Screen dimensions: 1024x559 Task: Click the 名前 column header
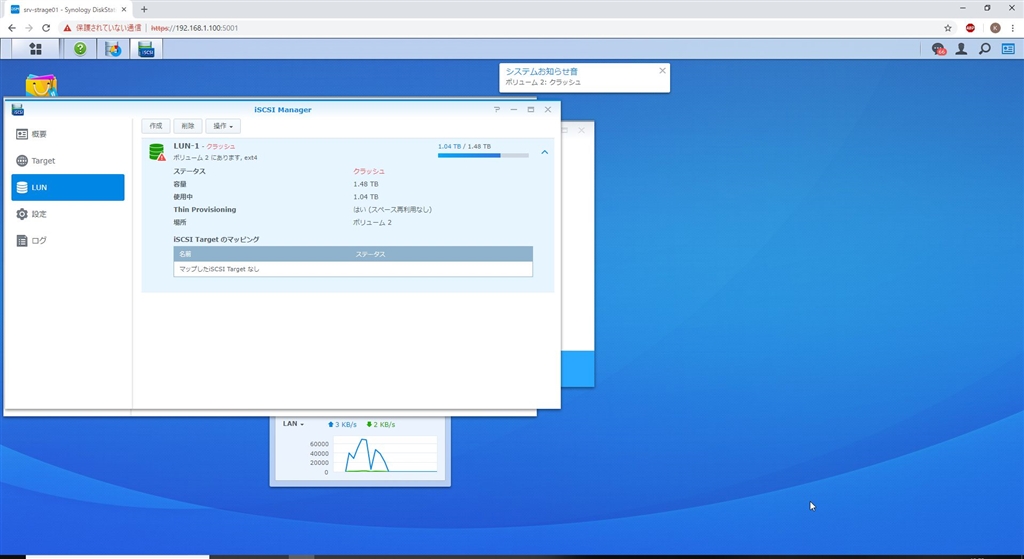pos(185,254)
